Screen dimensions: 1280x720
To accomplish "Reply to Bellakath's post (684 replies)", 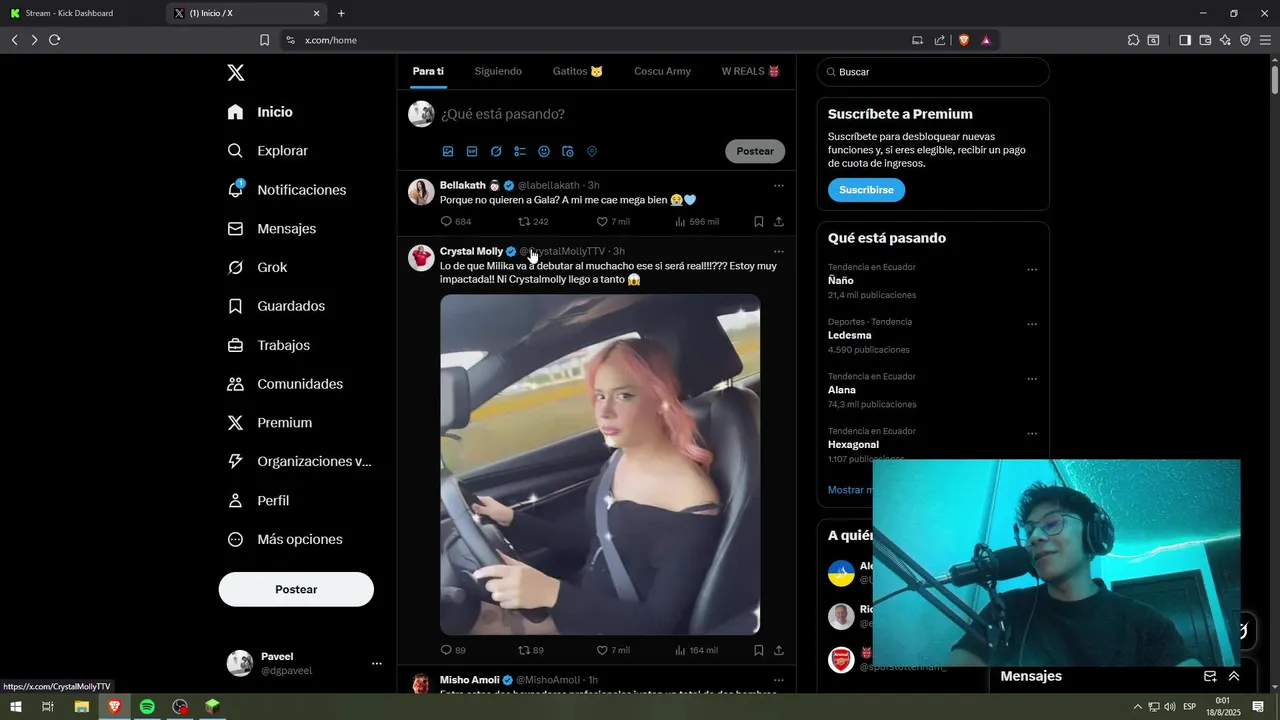I will (x=455, y=222).
